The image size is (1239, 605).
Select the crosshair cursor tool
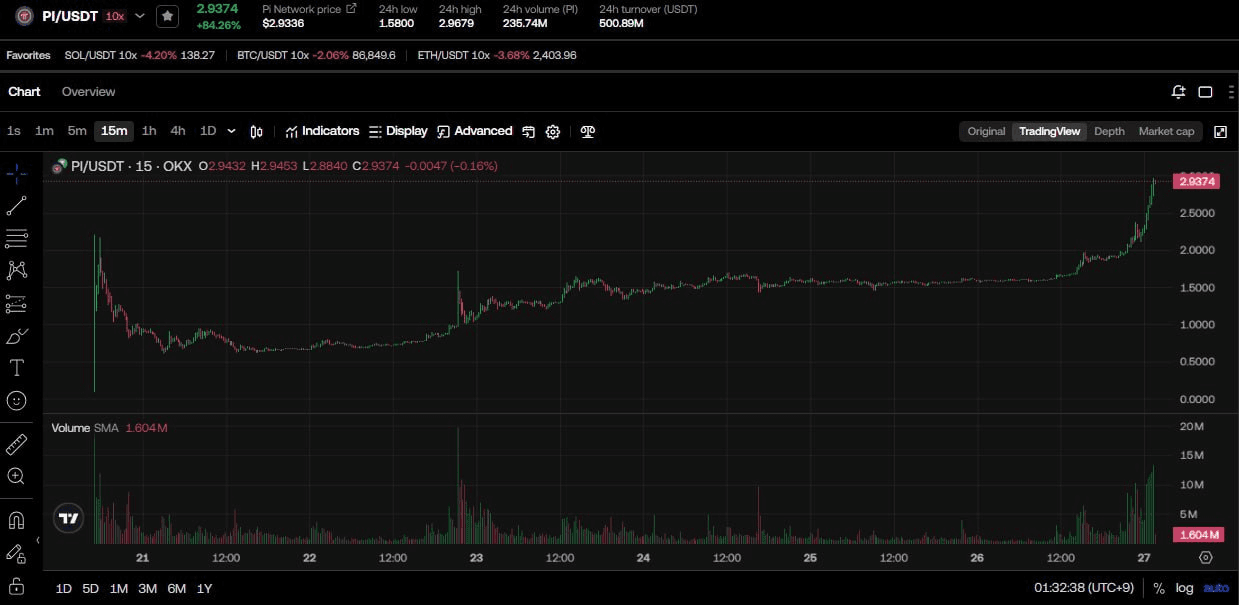click(16, 173)
